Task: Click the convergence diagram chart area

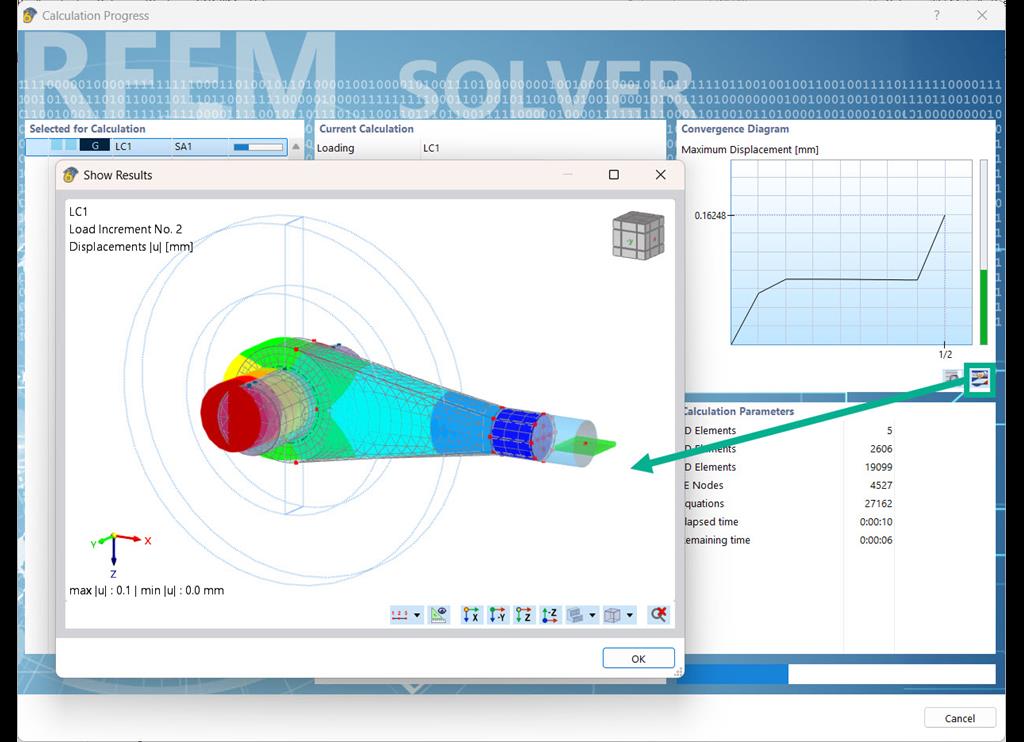Action: [x=851, y=252]
